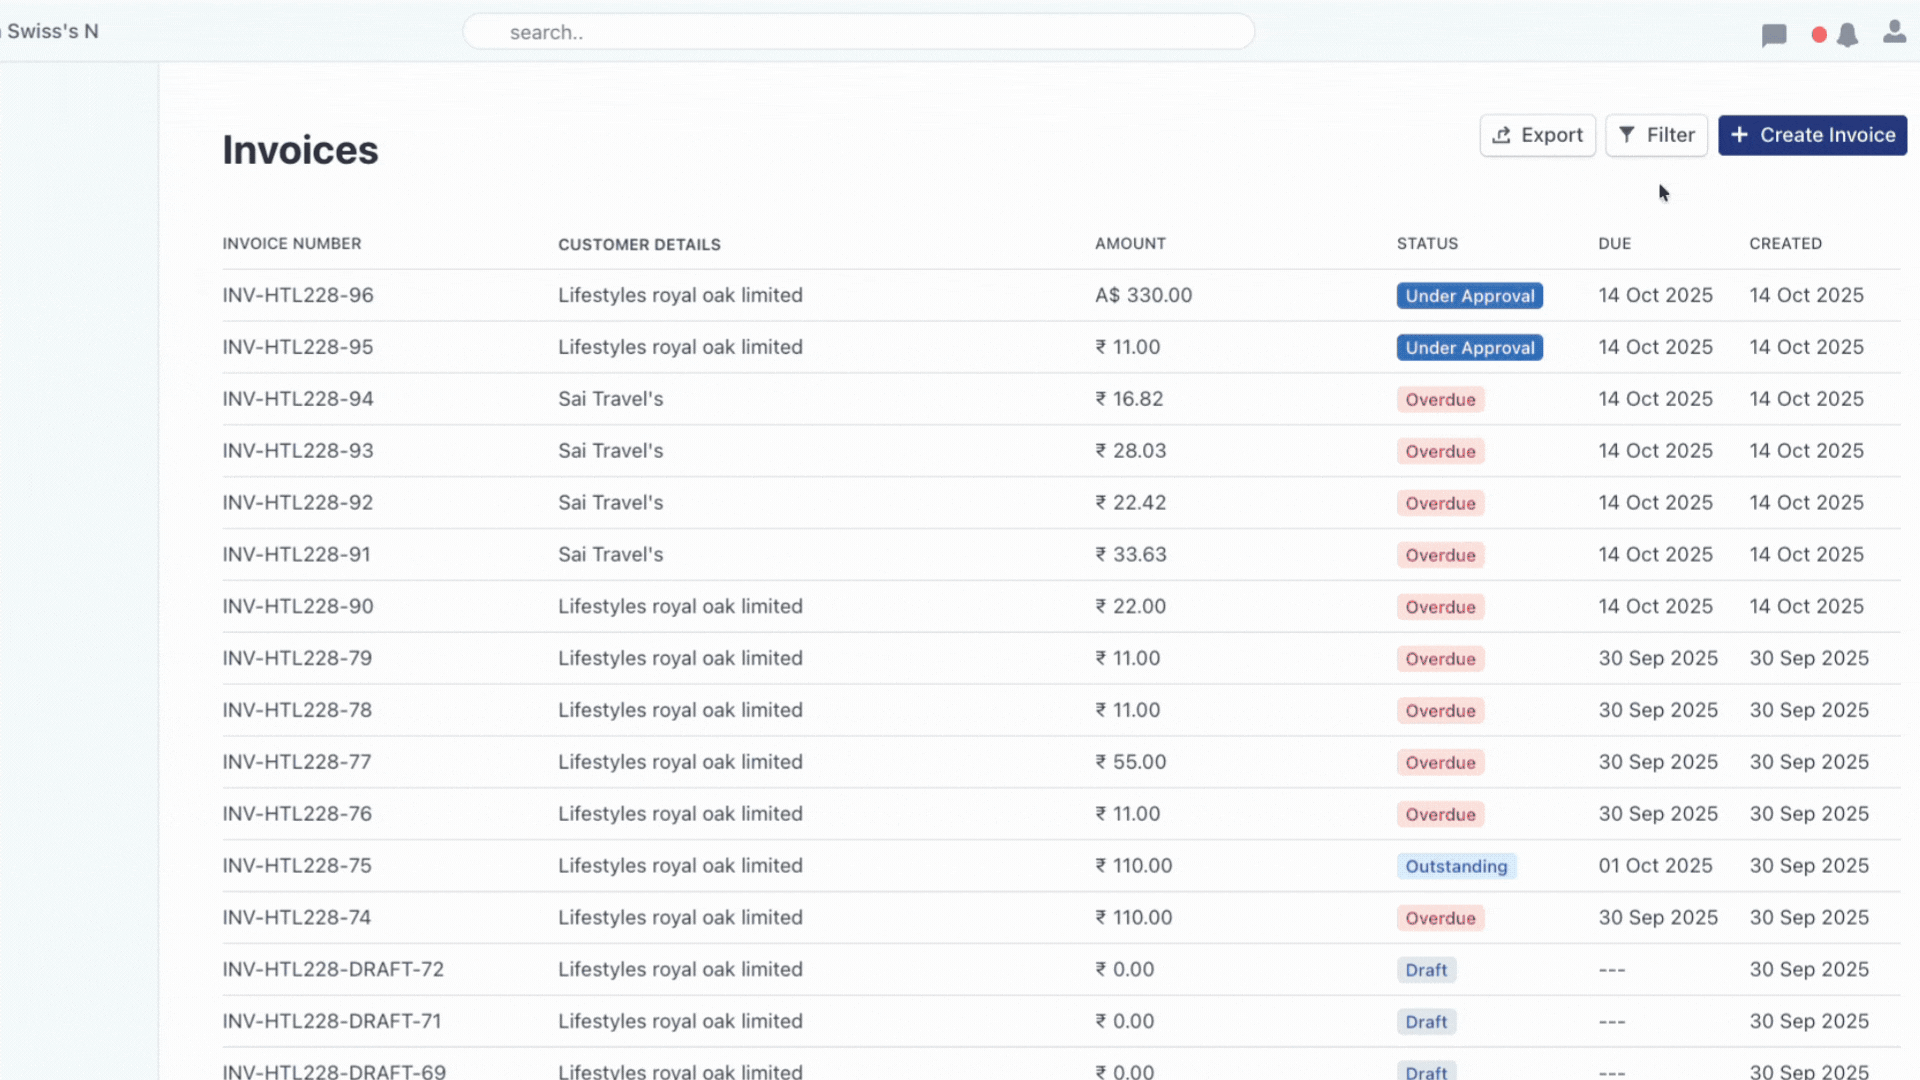1920x1080 pixels.
Task: Click the Export button
Action: point(1537,135)
